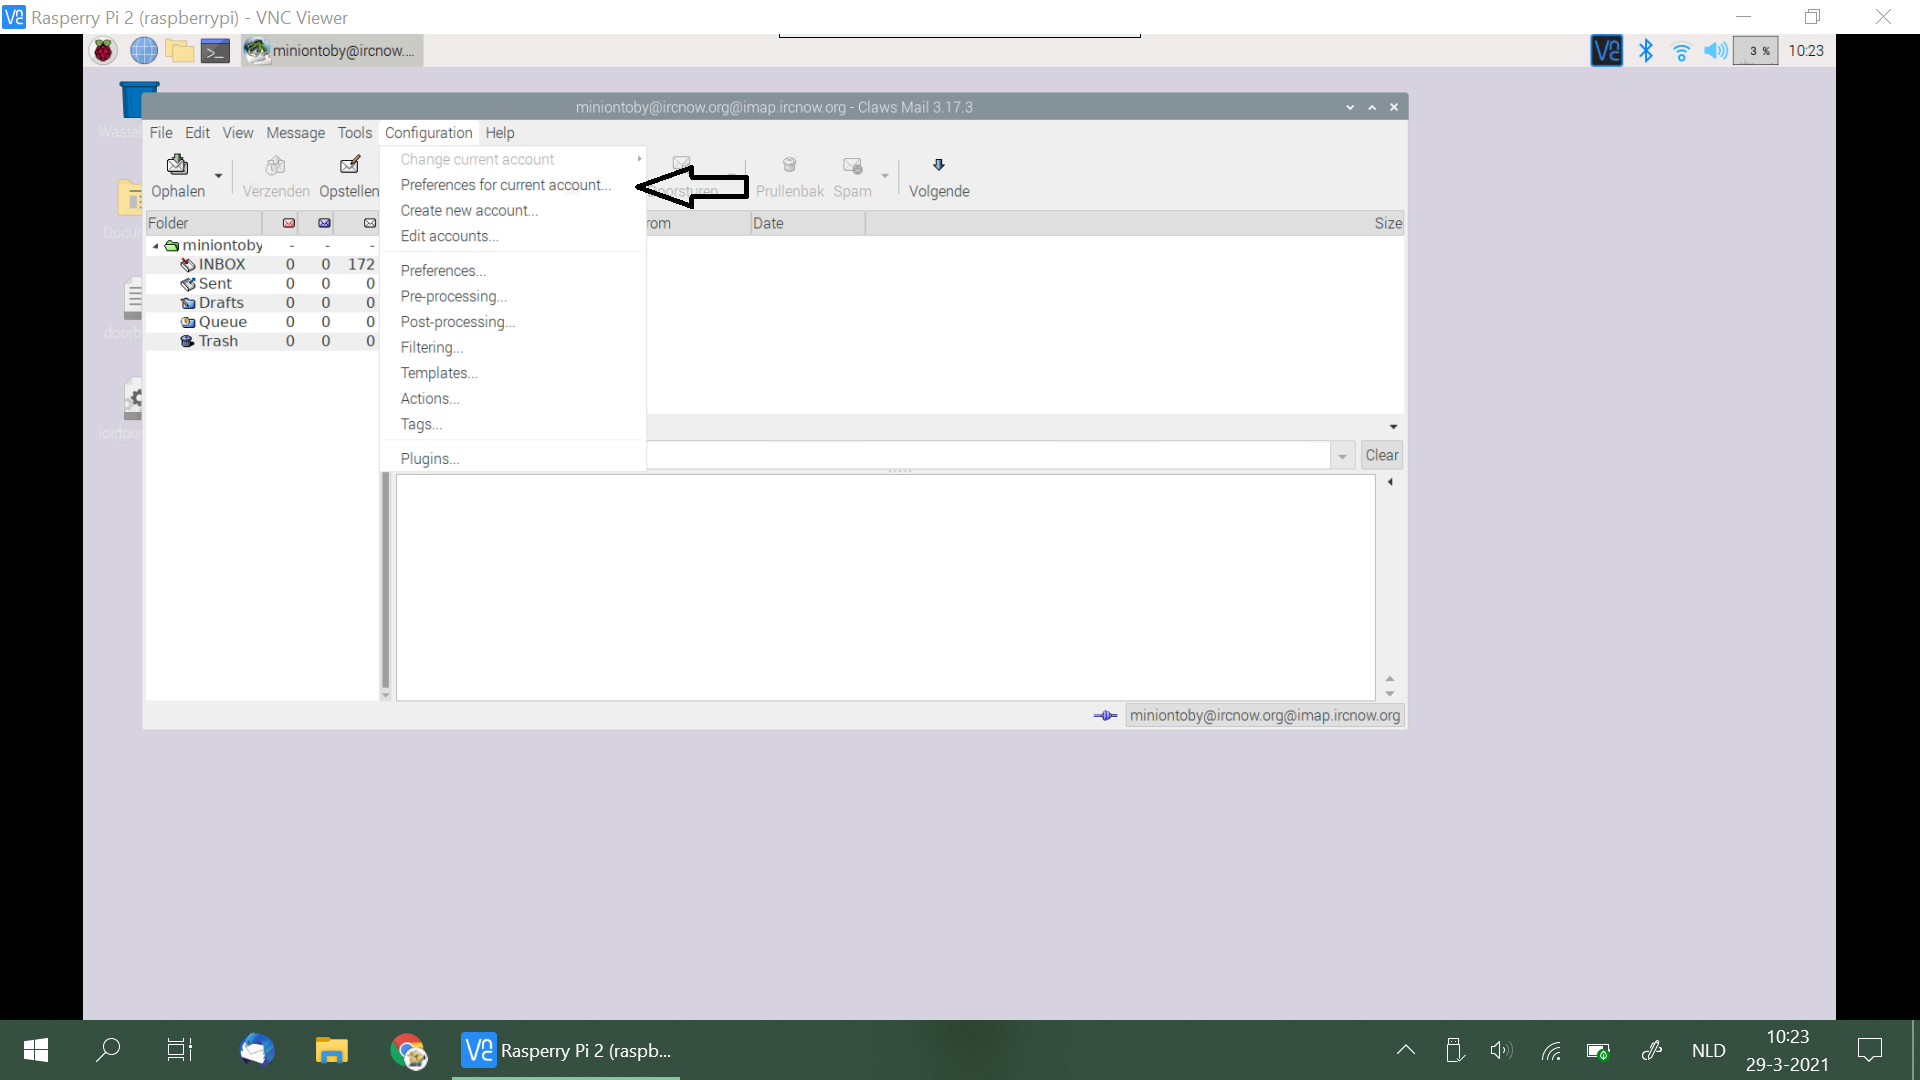Screen dimensions: 1920x1080
Task: Open Chrome from Windows taskbar
Action: [x=408, y=1050]
